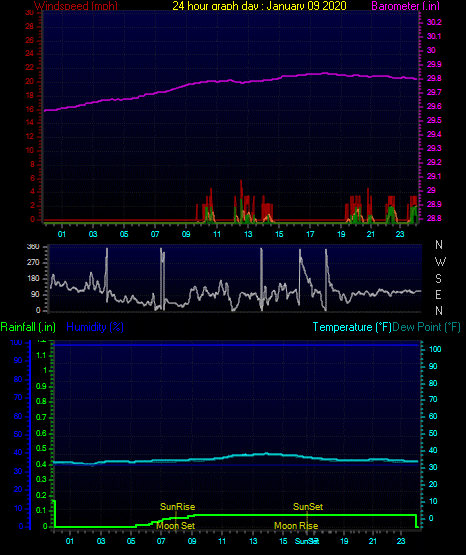Click hour 09 on the bottom chart time axis

pyautogui.click(x=192, y=541)
